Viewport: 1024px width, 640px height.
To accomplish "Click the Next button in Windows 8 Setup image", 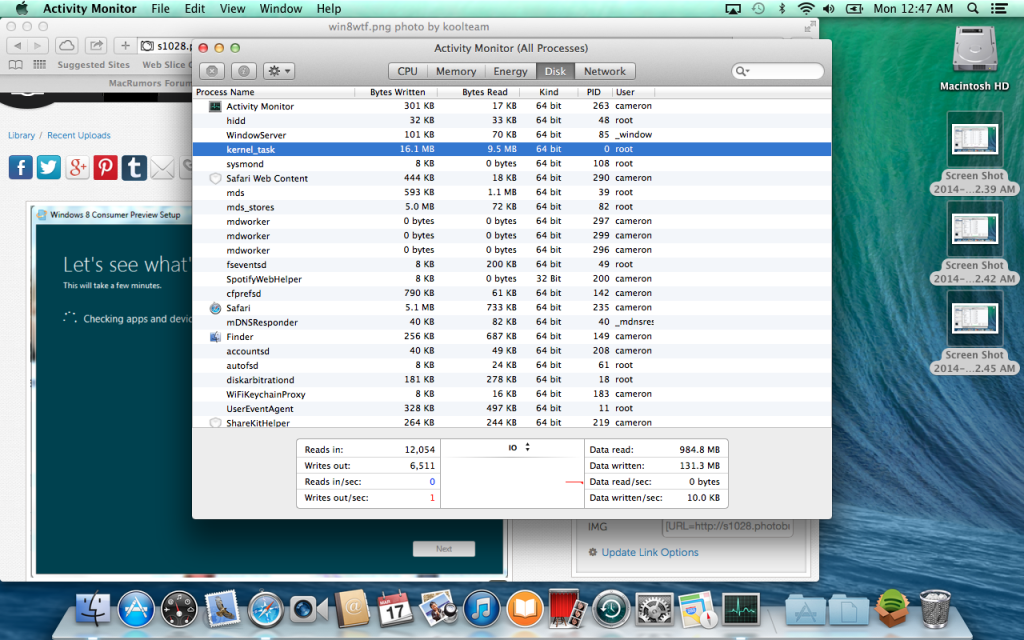I will [444, 549].
